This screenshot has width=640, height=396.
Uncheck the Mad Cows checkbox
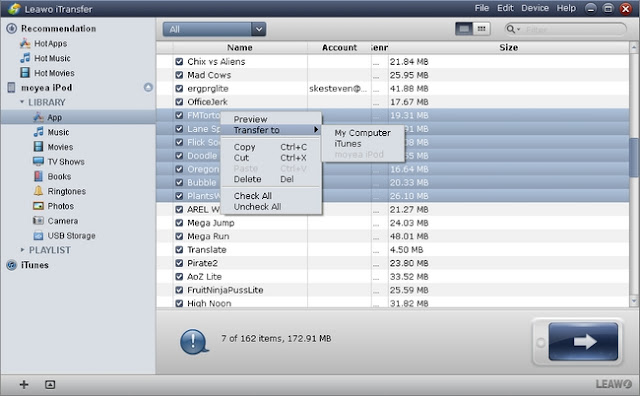click(x=179, y=75)
